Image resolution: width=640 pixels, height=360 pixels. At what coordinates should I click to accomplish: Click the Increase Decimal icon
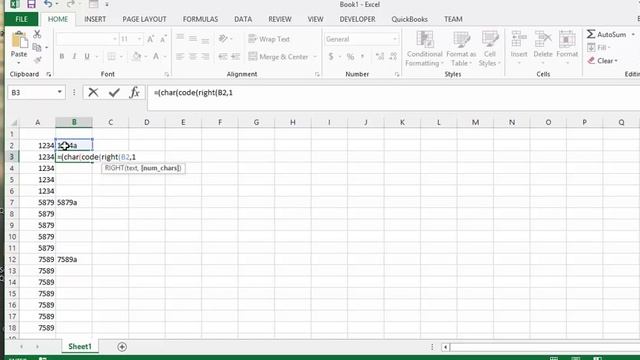click(x=380, y=57)
